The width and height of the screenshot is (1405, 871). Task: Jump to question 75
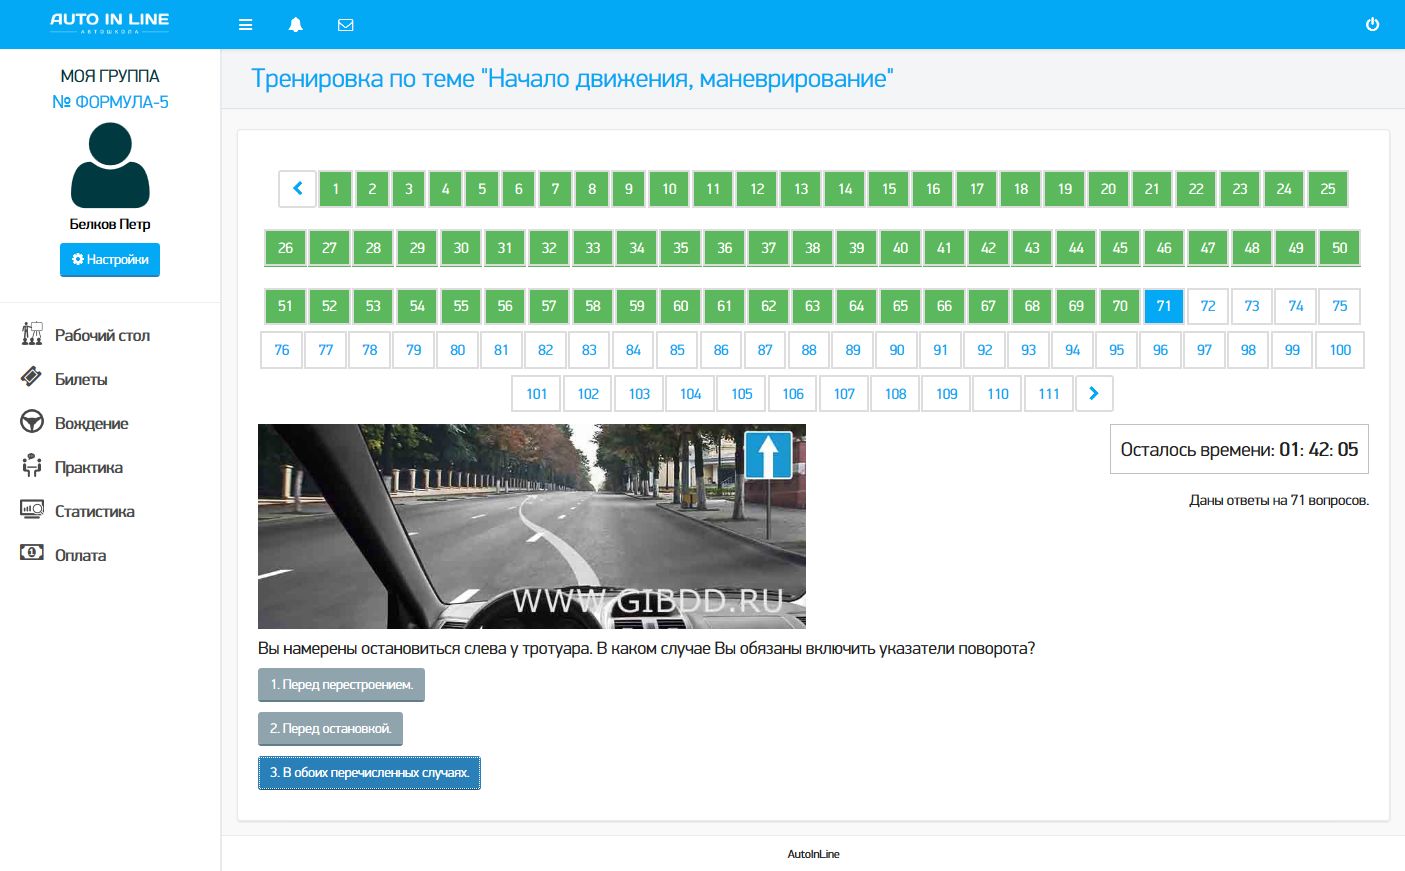pos(1340,306)
